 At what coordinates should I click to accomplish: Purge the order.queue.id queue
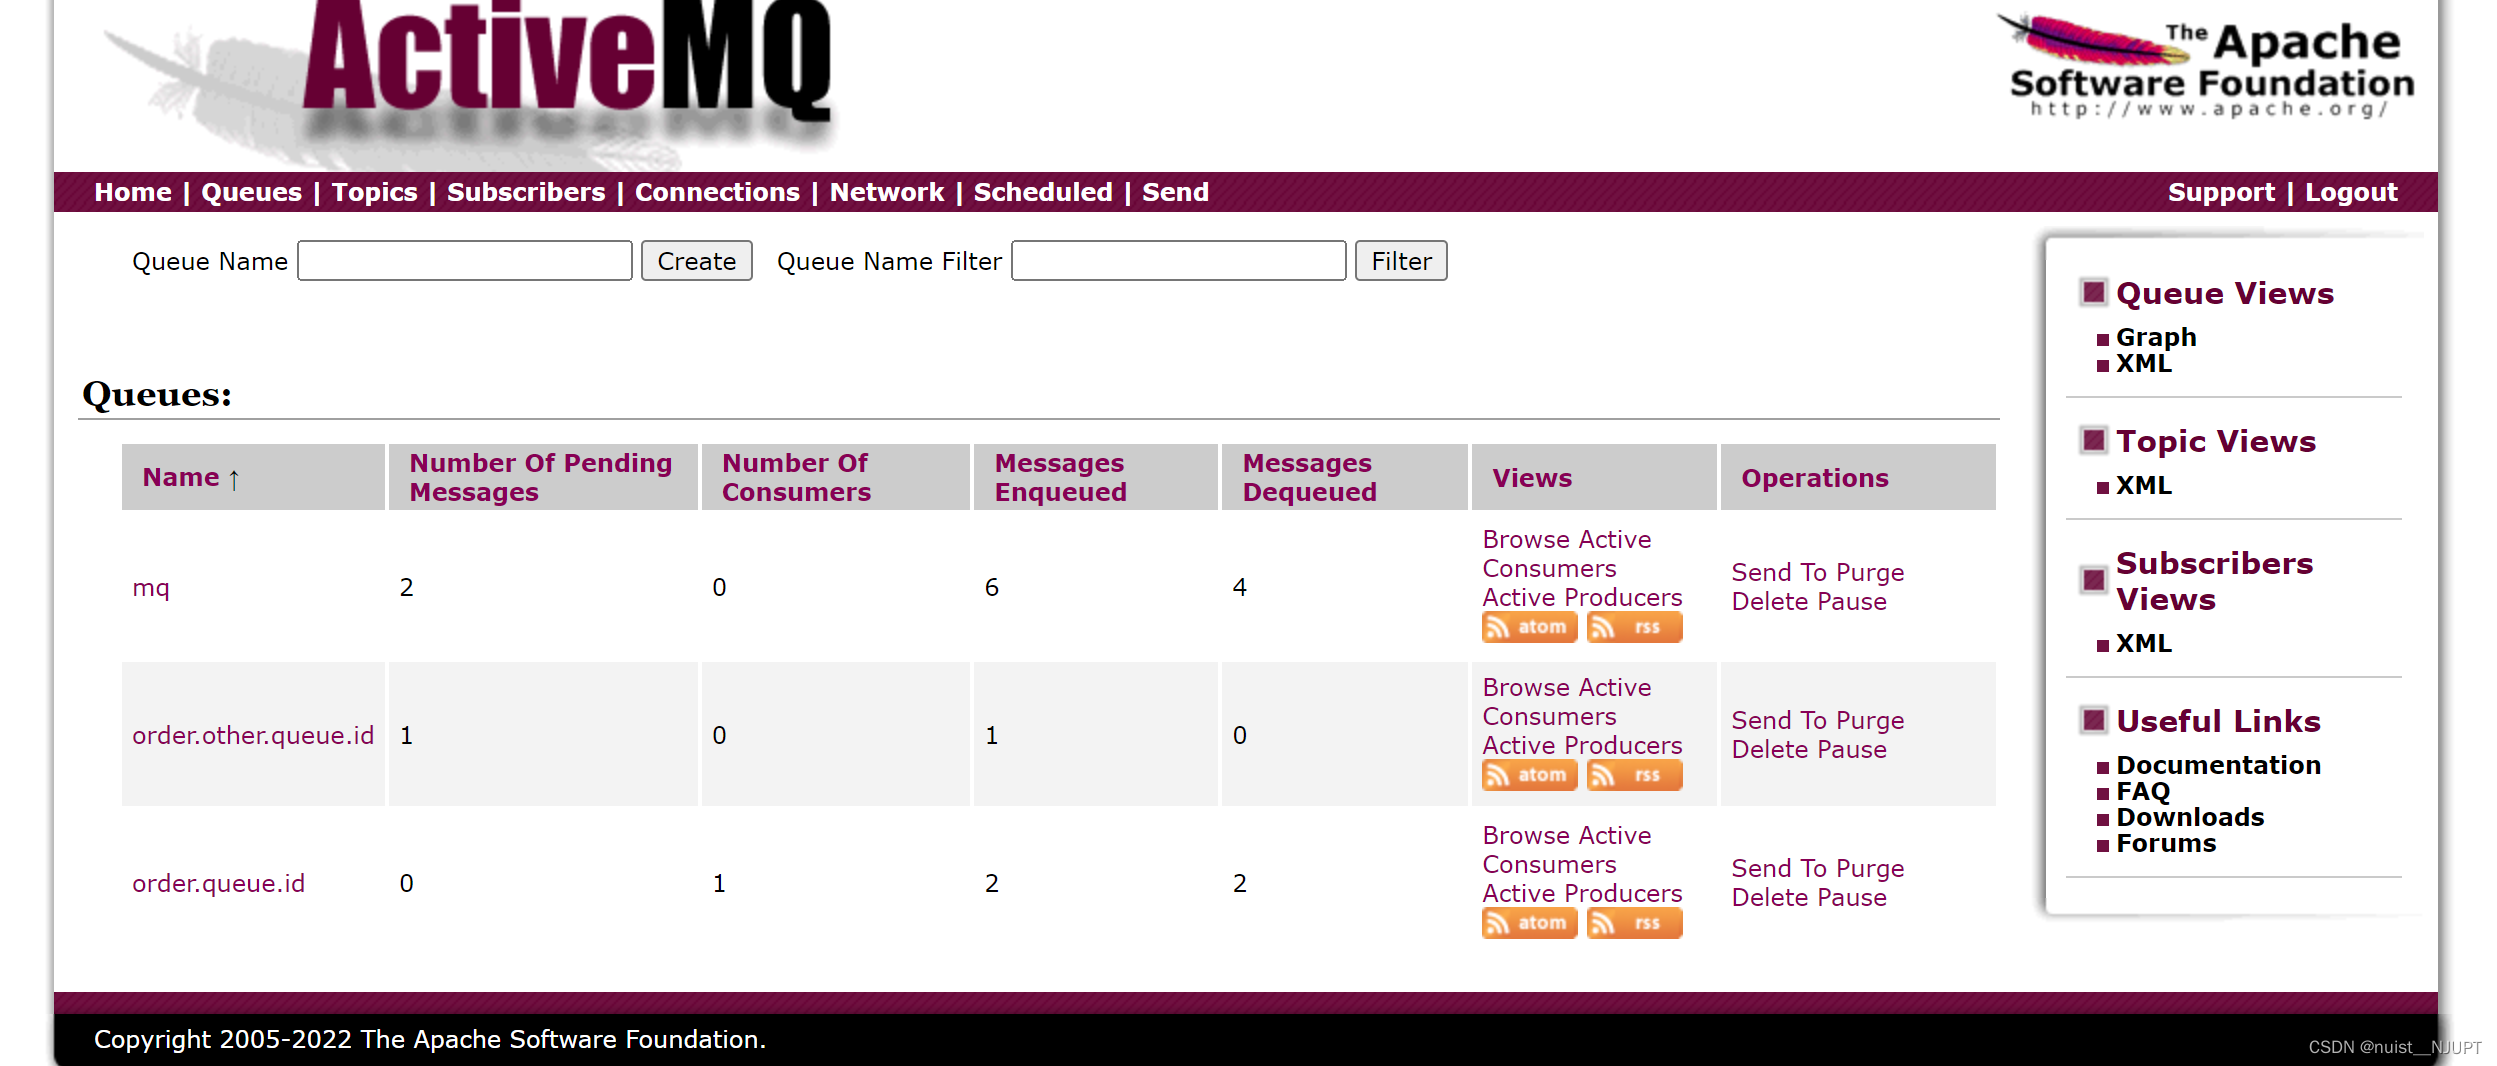[x=1870, y=868]
